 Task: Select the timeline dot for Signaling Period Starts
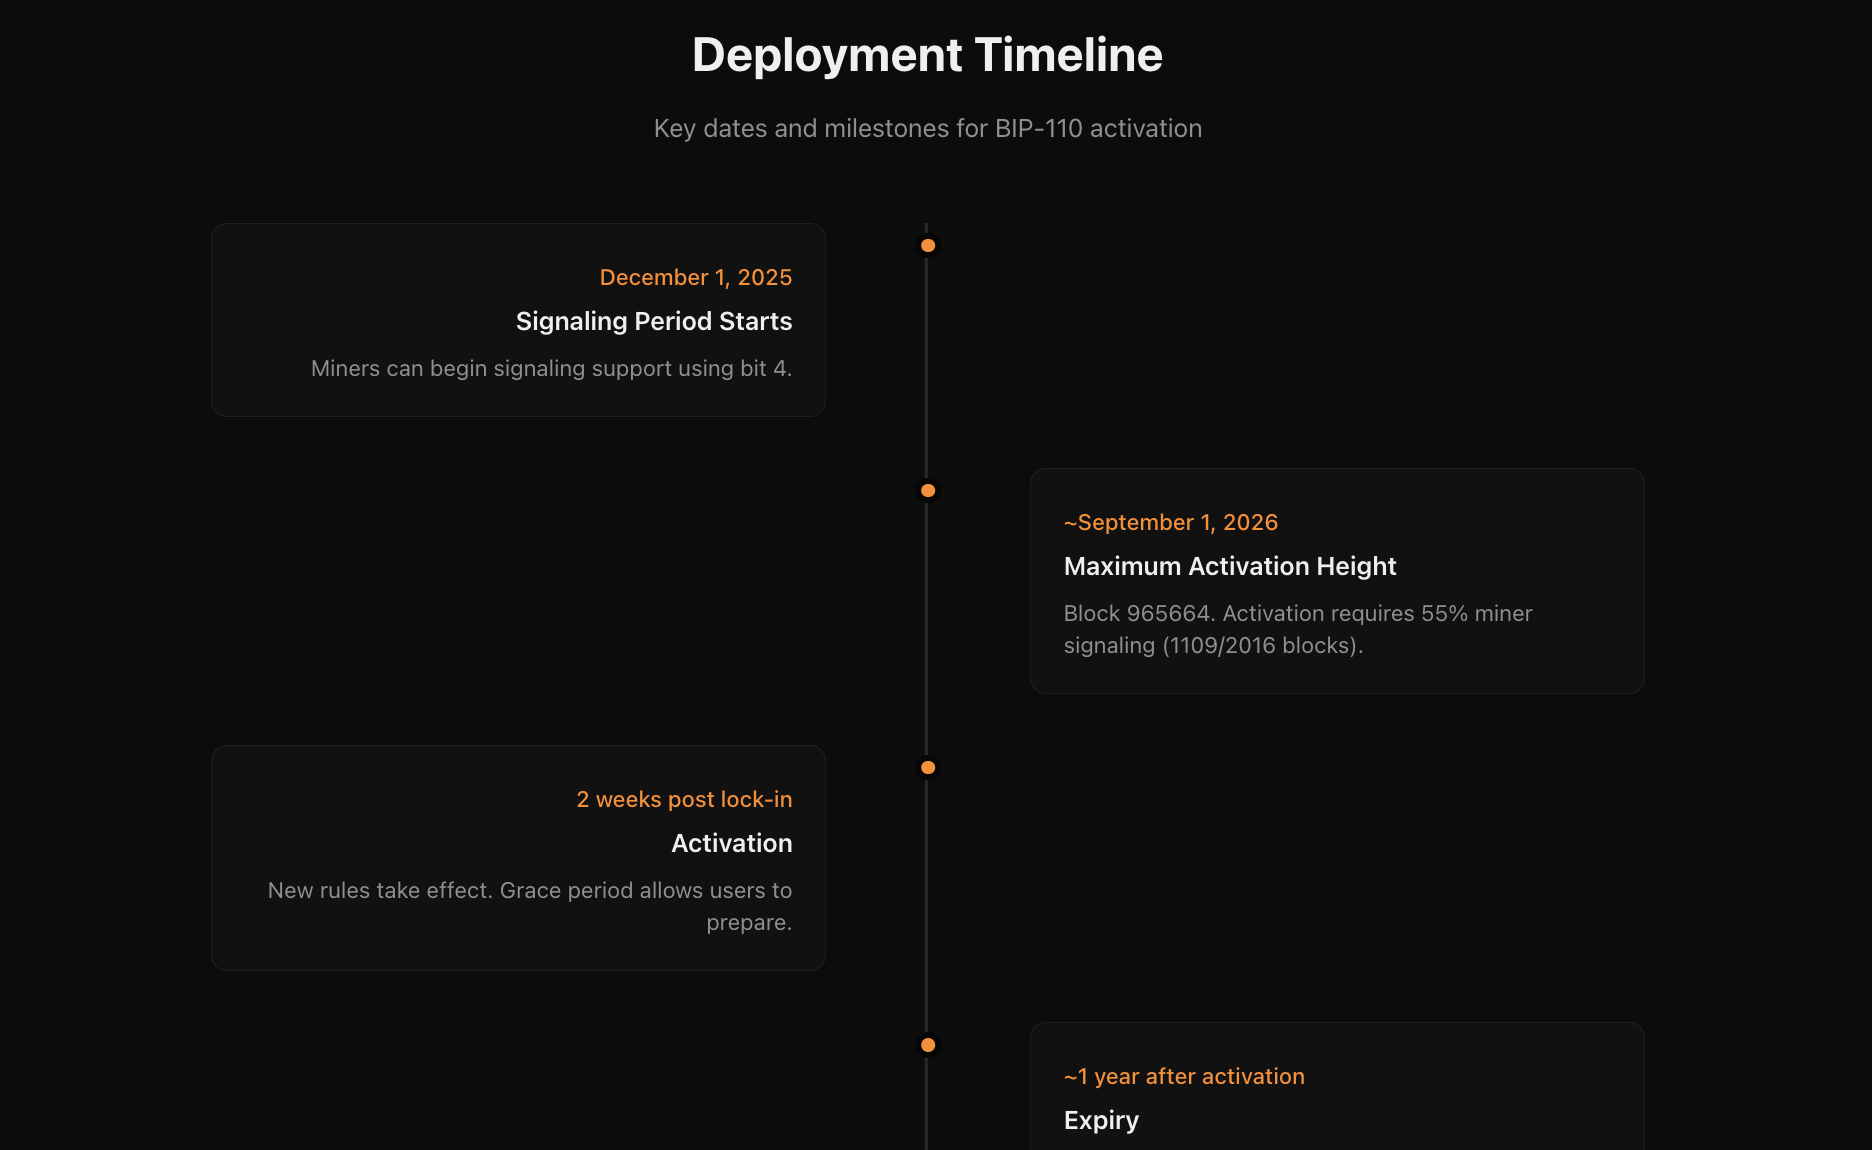927,245
